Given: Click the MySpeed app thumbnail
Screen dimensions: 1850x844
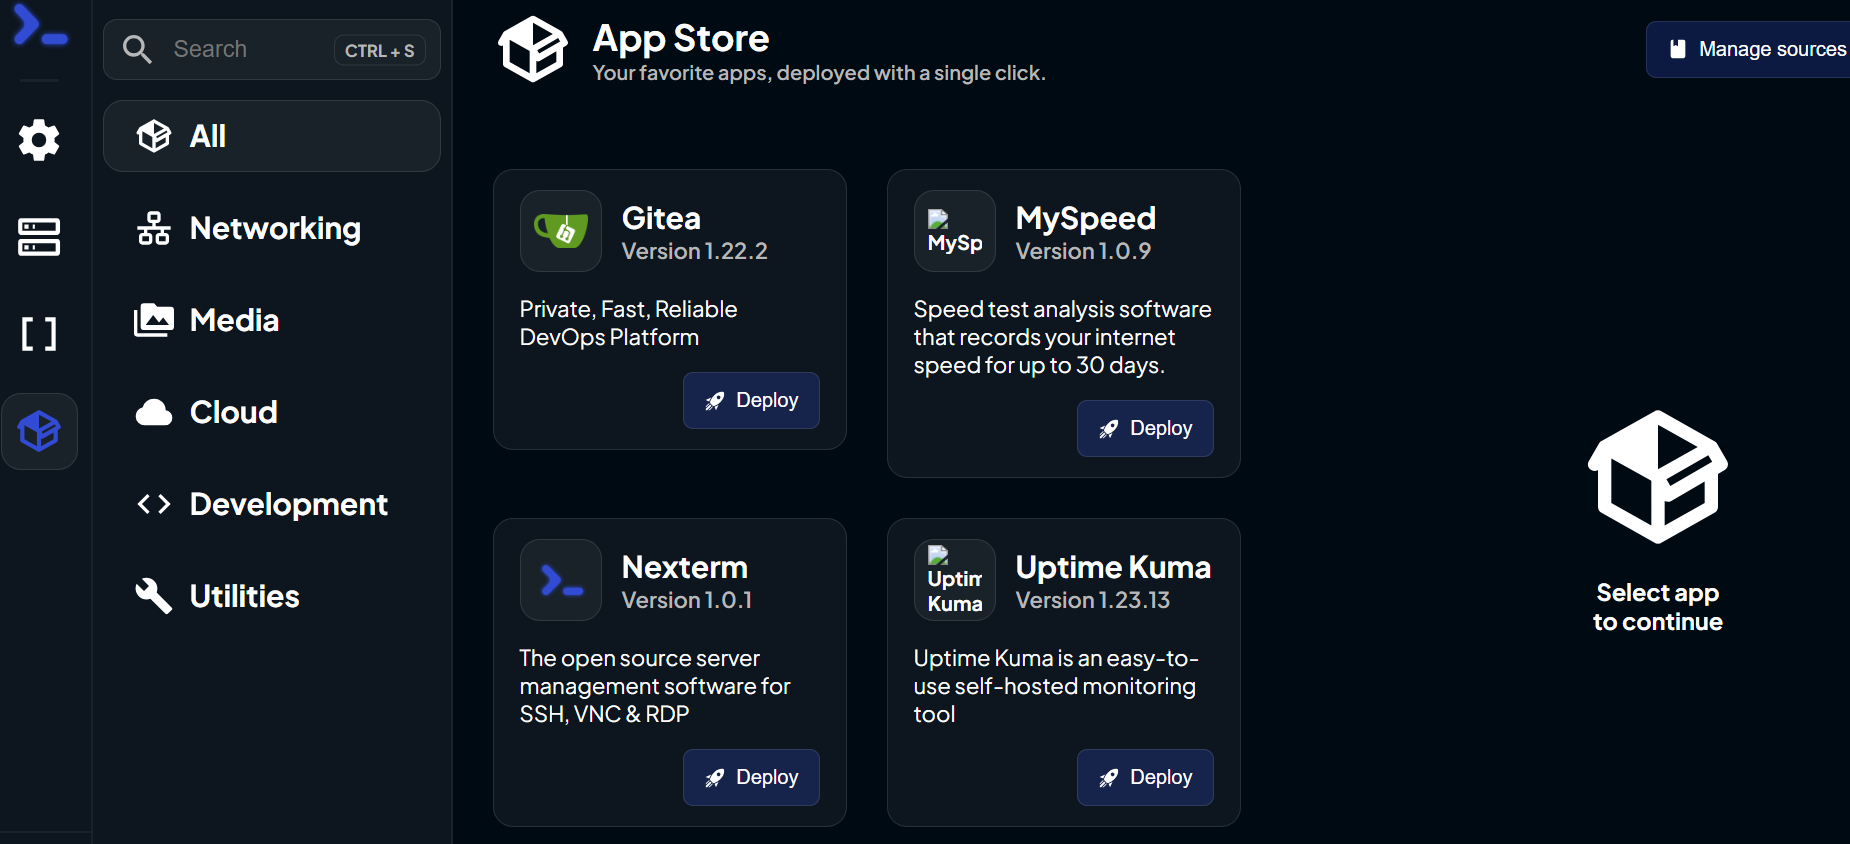Looking at the screenshot, I should click(x=955, y=231).
